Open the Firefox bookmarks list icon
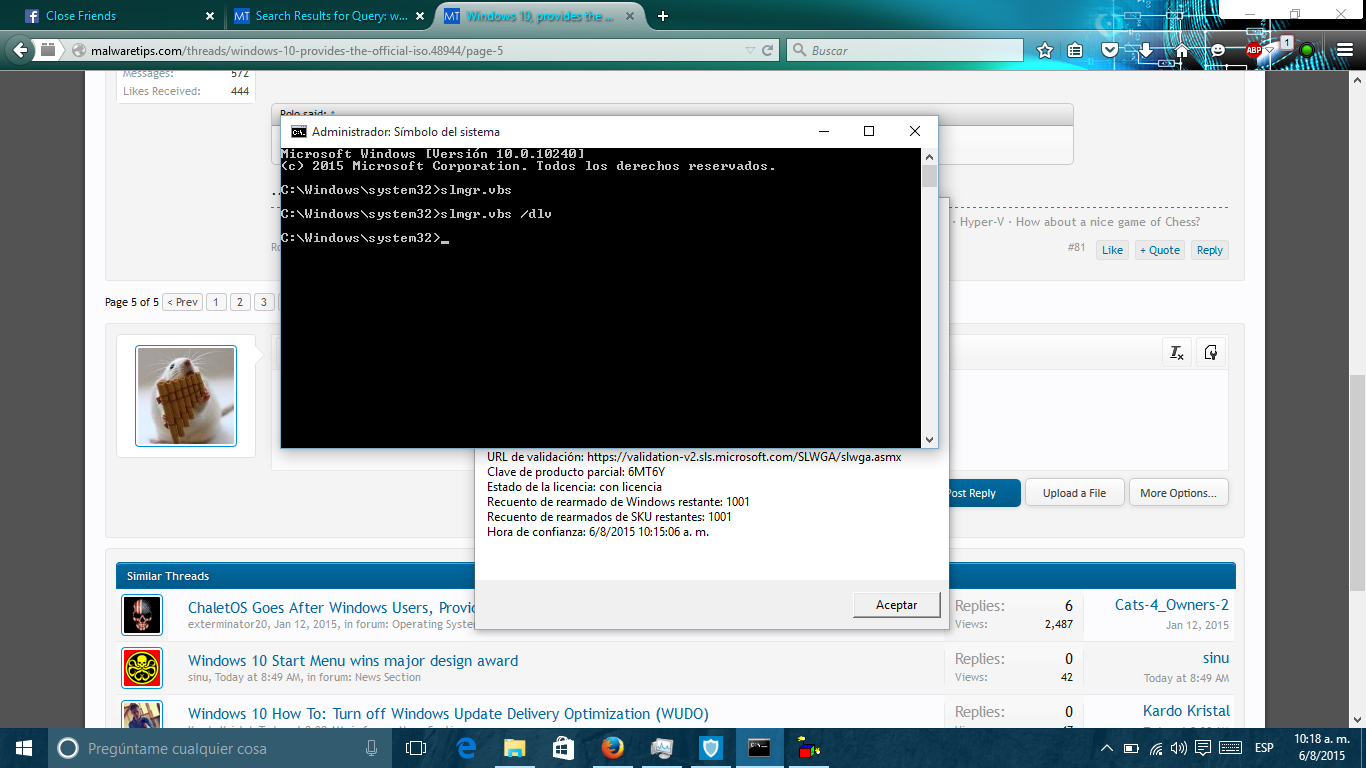This screenshot has height=768, width=1366. [x=1075, y=50]
